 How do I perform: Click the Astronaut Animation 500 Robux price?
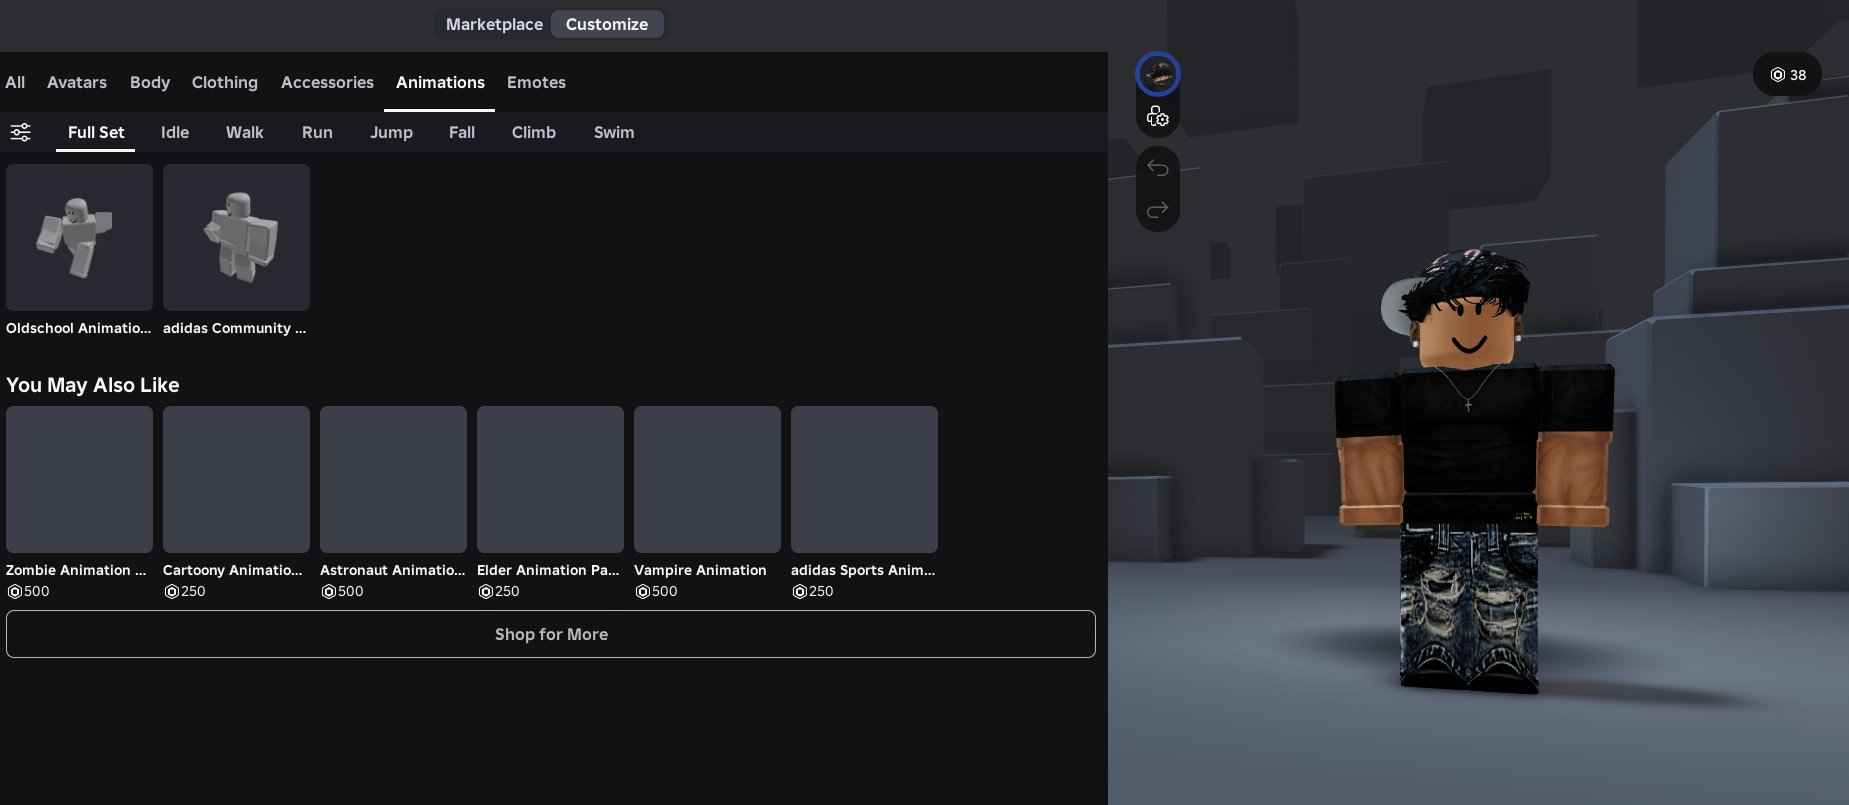pyautogui.click(x=342, y=591)
